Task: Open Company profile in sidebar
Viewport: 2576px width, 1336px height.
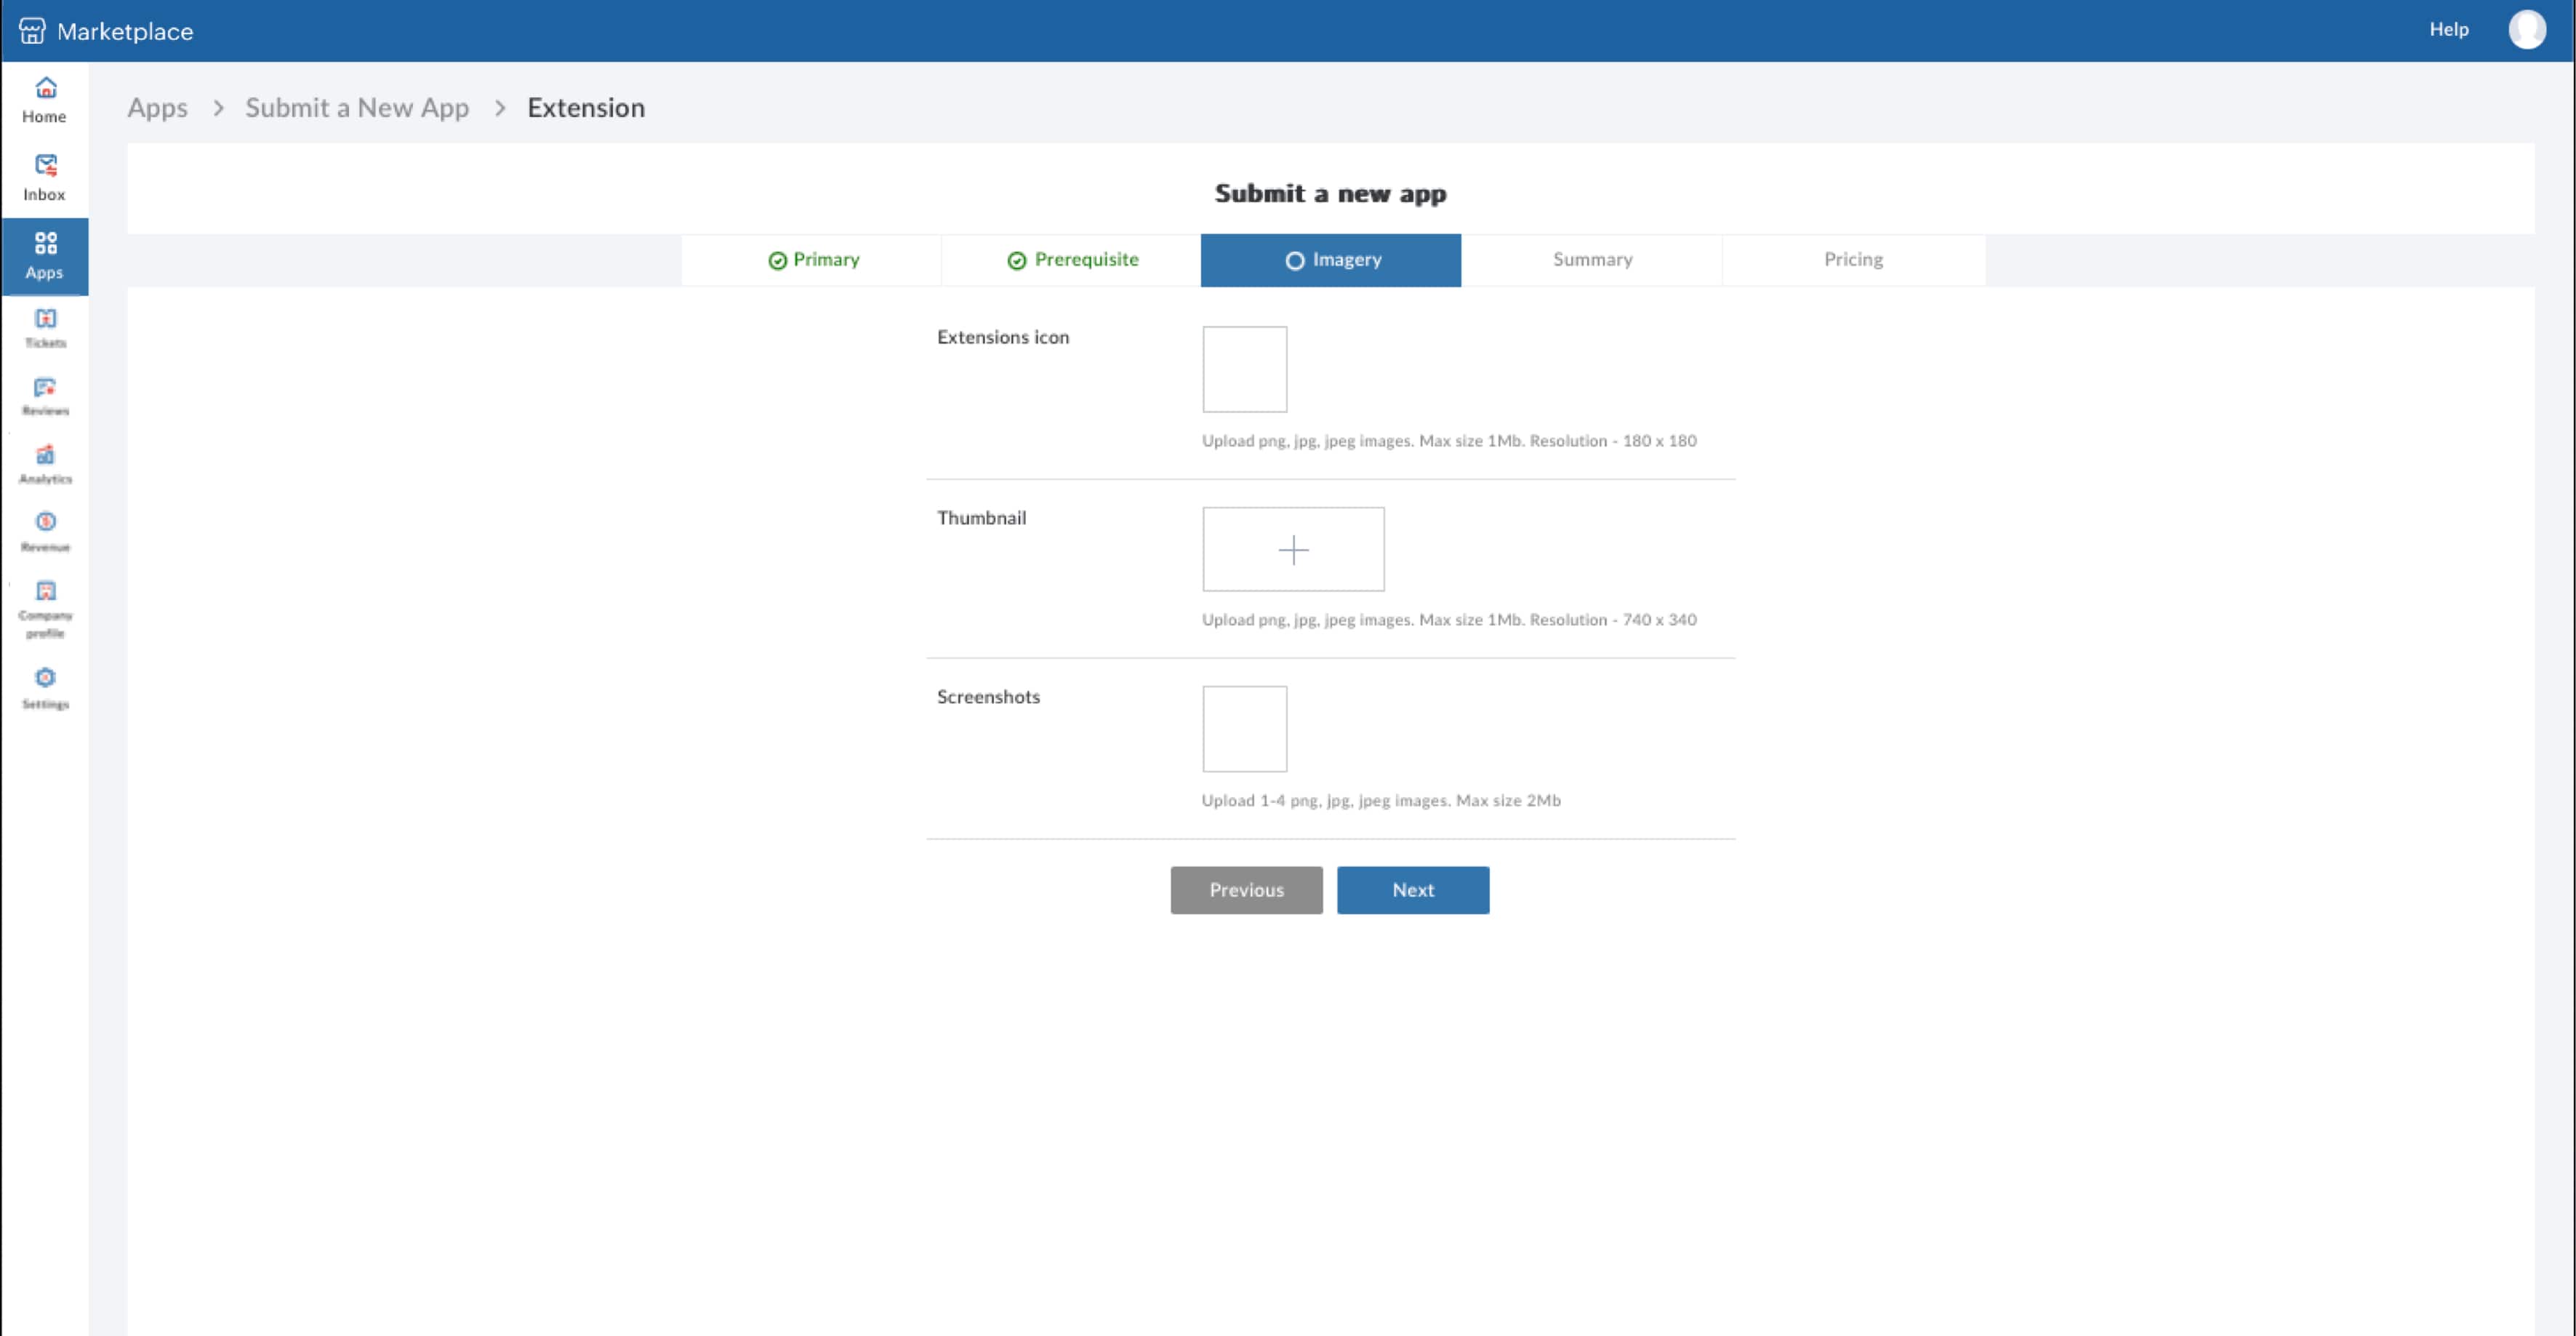Action: tap(45, 608)
